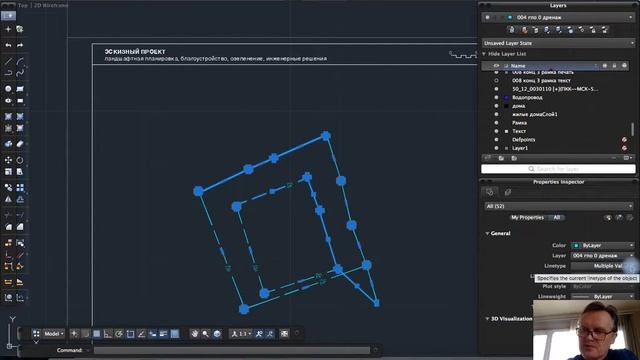Toggle visibility of Водопровод layer
Screen dimensions: 640x360
(496, 98)
